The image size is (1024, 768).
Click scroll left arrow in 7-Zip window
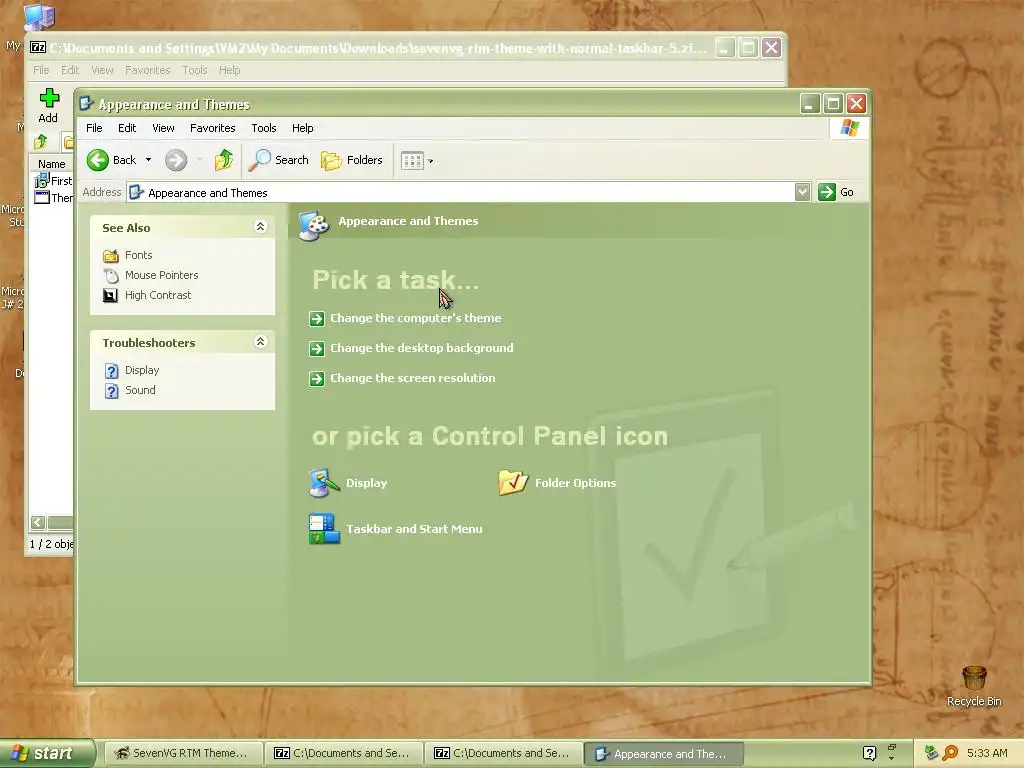38,522
